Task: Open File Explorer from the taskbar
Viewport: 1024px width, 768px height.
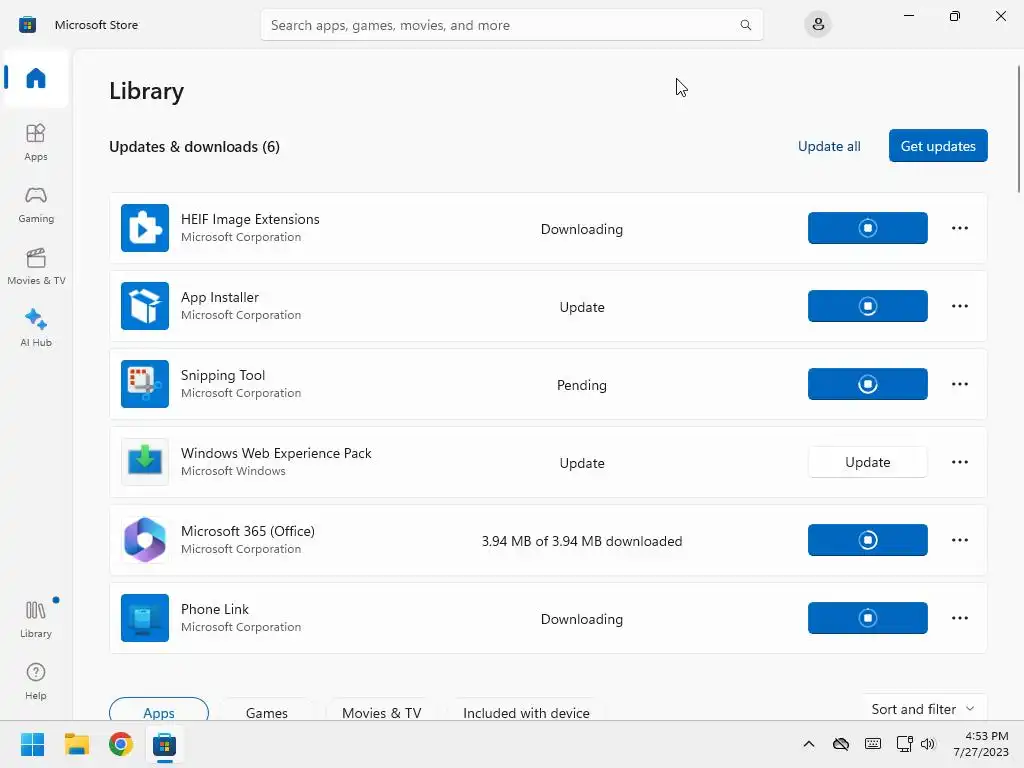Action: click(x=76, y=744)
